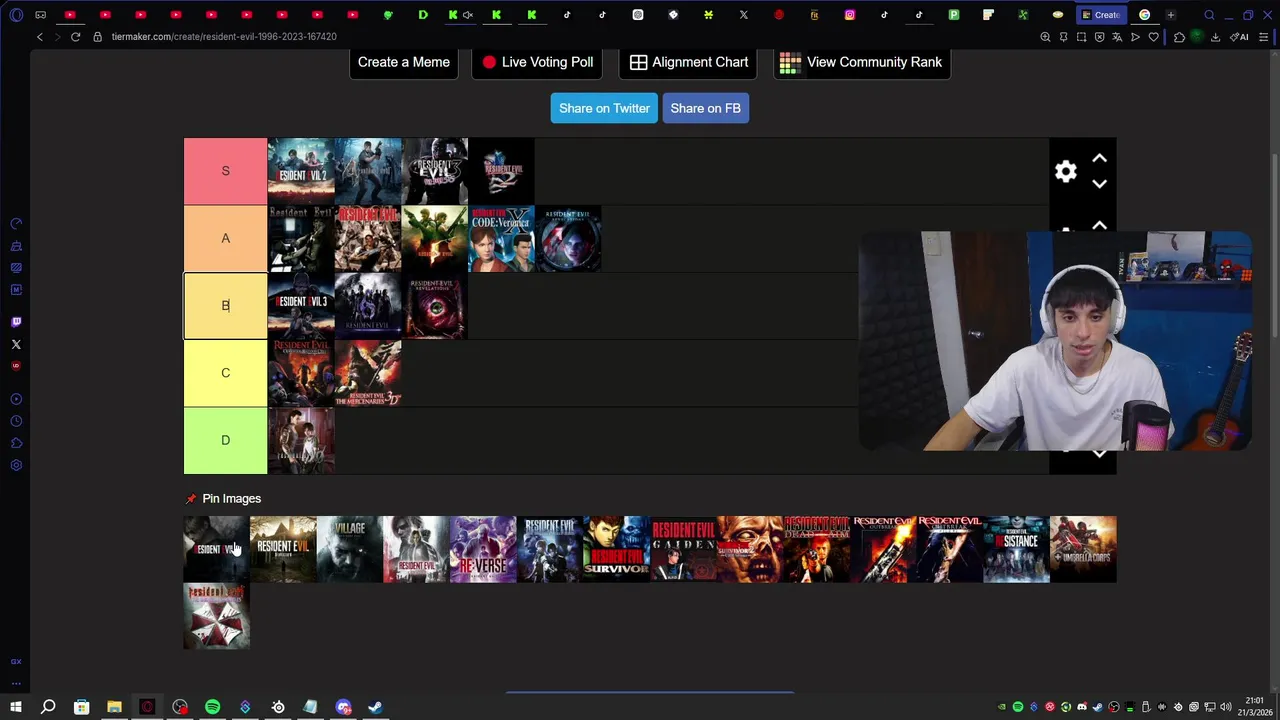Pick Revelations 2 cover in B tier
The width and height of the screenshot is (1280, 720).
click(x=435, y=306)
